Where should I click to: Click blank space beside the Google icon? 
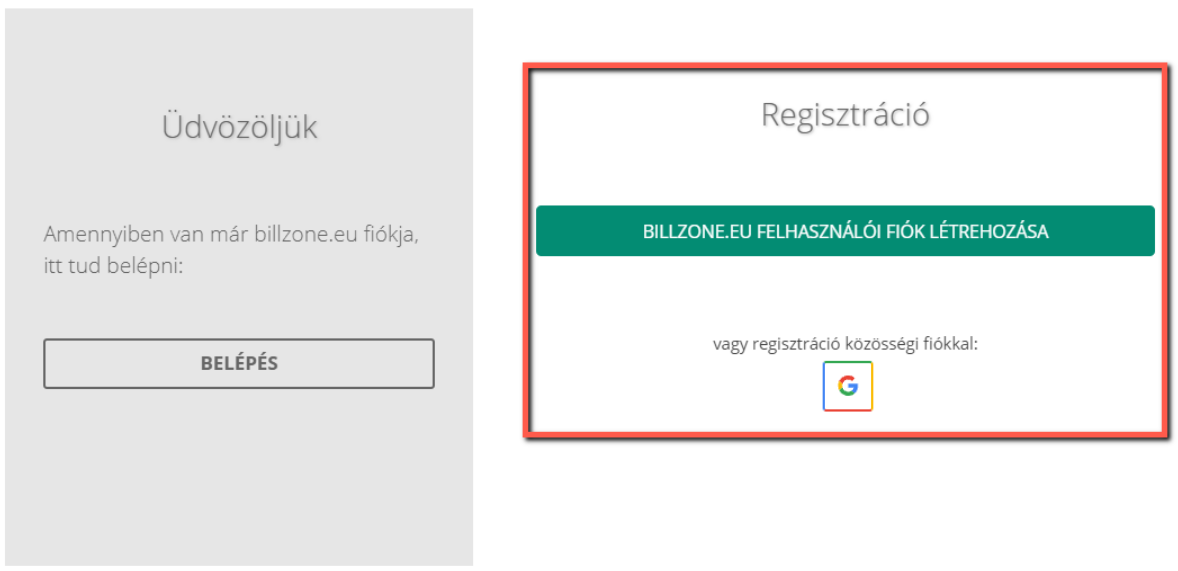coord(1014,386)
